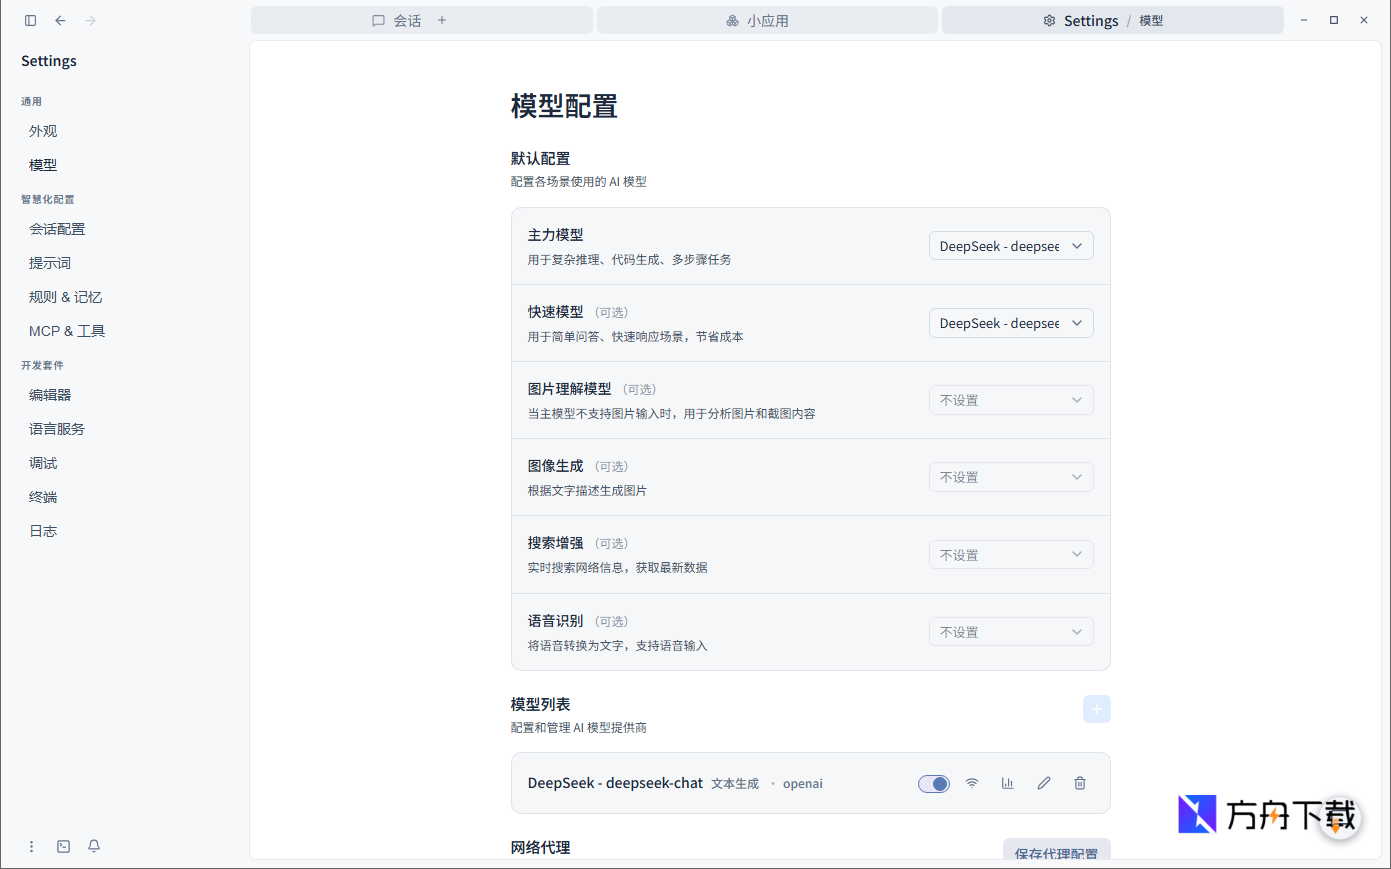The image size is (1391, 869).
Task: Add a new model provider with plus button
Action: (x=1096, y=708)
